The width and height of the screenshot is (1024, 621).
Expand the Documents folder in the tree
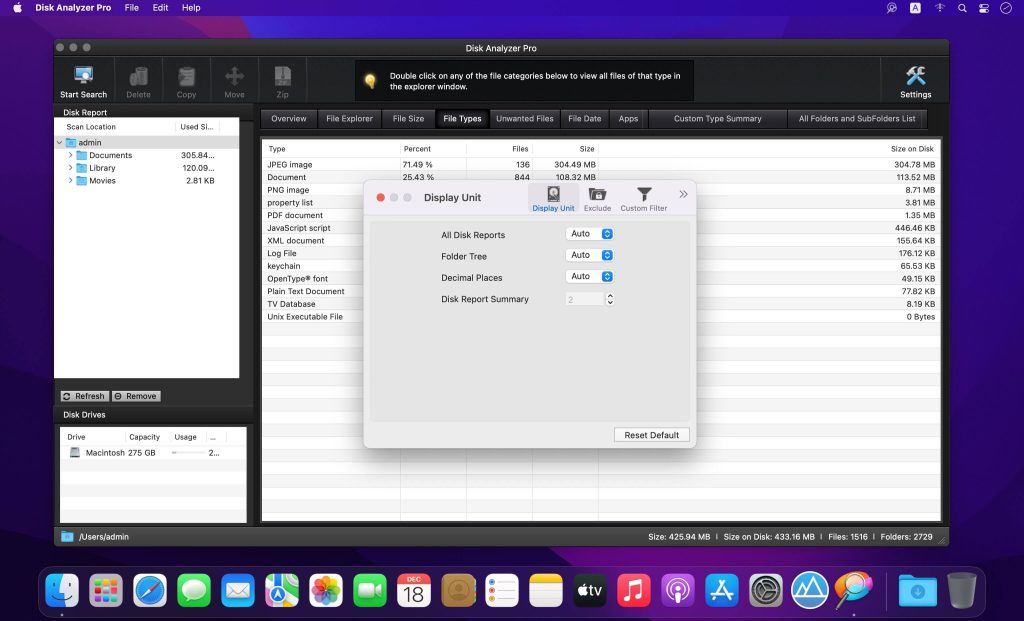[x=69, y=157]
